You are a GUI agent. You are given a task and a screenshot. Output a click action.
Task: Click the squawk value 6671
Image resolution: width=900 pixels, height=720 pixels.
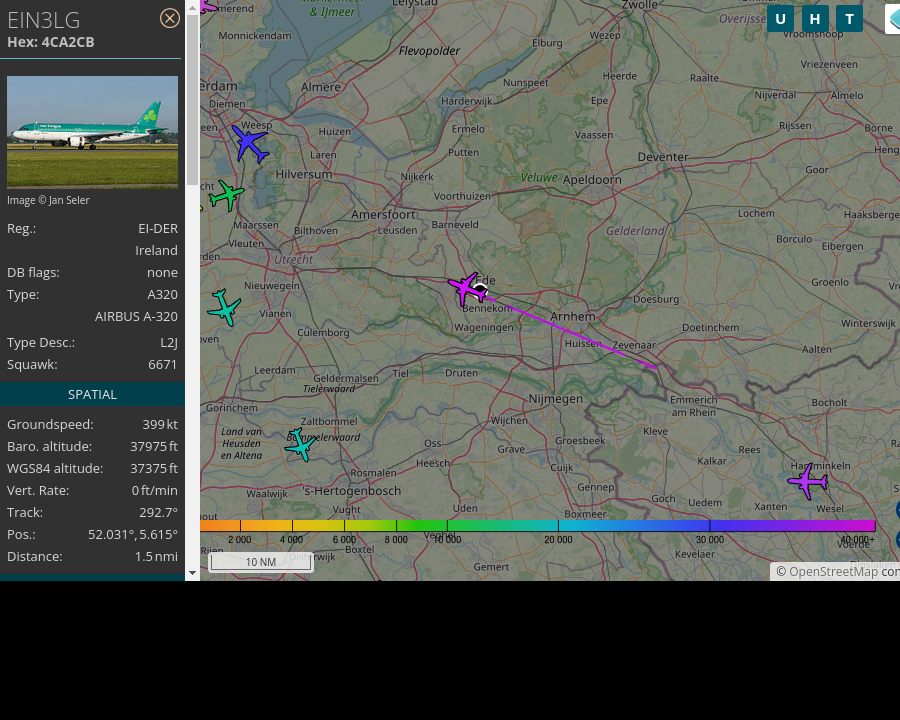point(162,365)
